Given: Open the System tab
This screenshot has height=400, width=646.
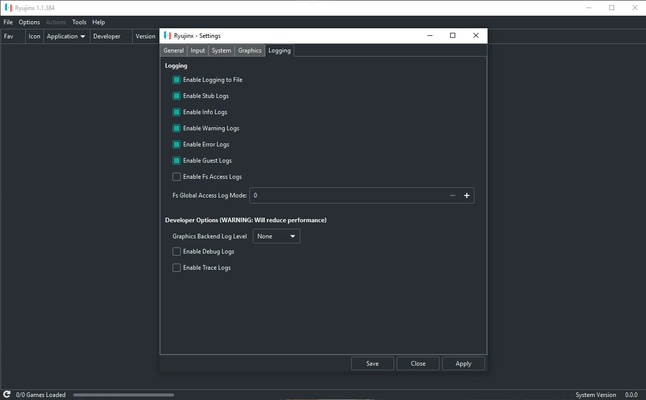Looking at the screenshot, I should pyautogui.click(x=221, y=50).
